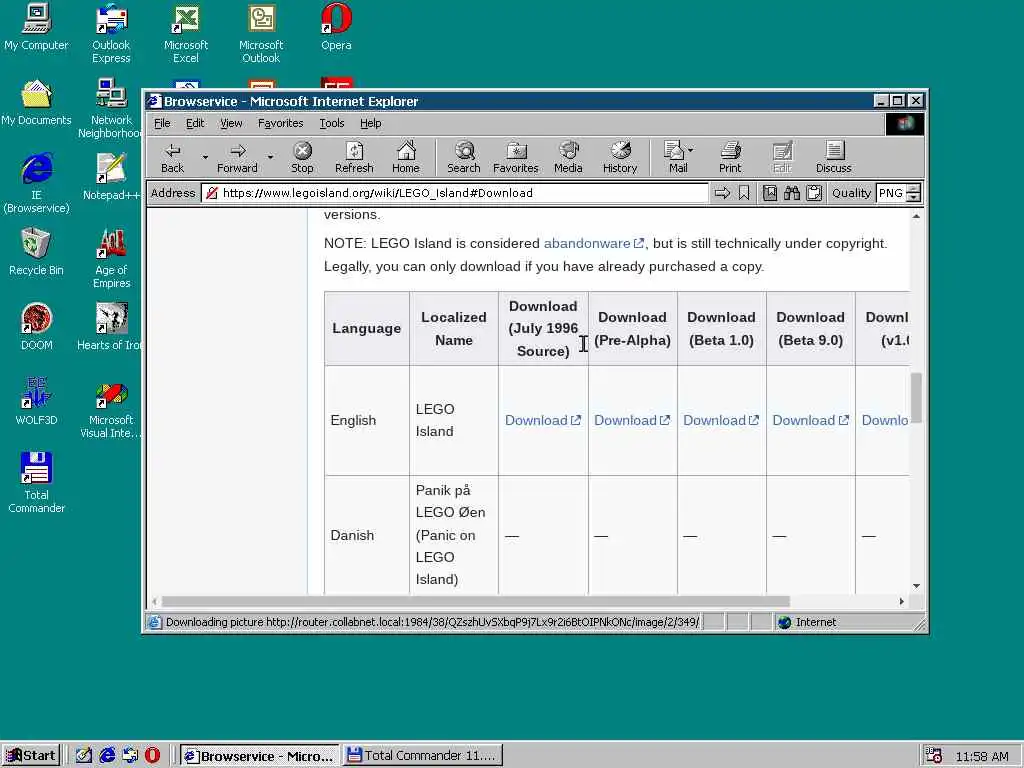Viewport: 1024px width, 768px height.
Task: Open the Start menu
Action: 31,756
